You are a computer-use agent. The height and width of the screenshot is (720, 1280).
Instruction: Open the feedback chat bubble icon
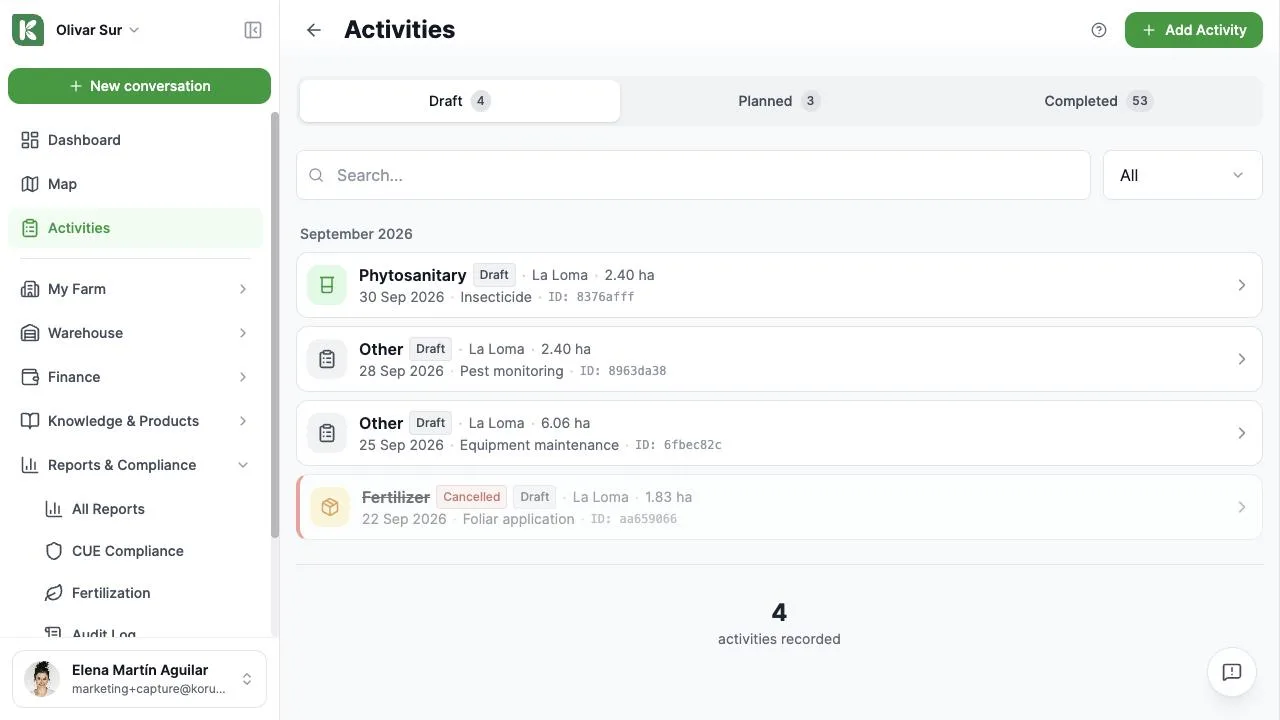pyautogui.click(x=1232, y=672)
